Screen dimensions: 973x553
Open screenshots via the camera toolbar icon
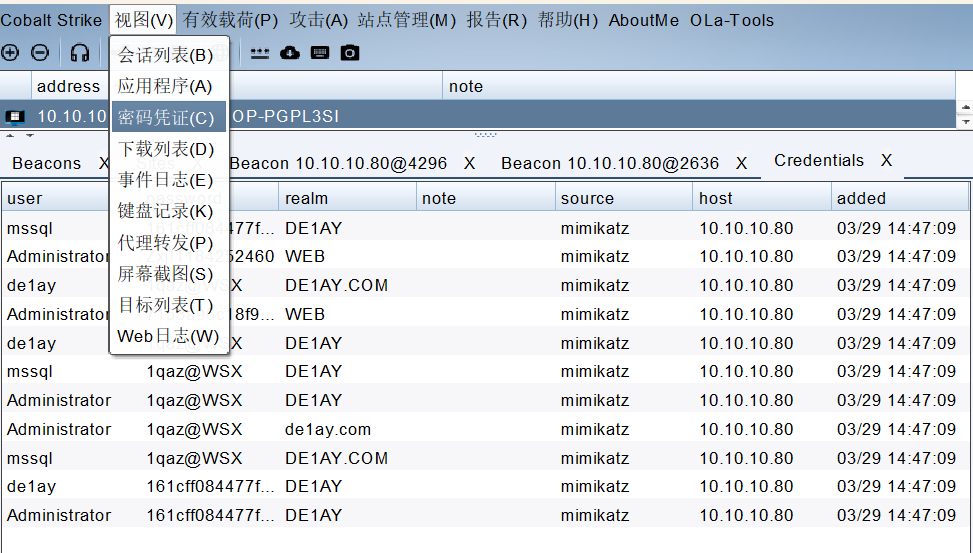pyautogui.click(x=349, y=53)
